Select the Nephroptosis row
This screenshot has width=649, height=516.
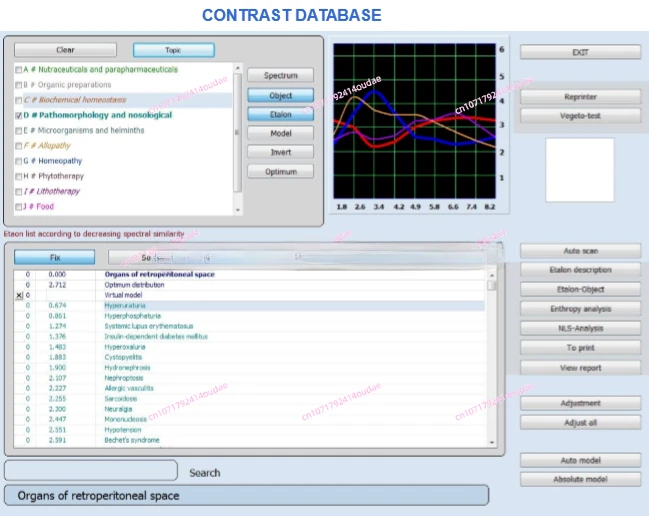(250, 378)
